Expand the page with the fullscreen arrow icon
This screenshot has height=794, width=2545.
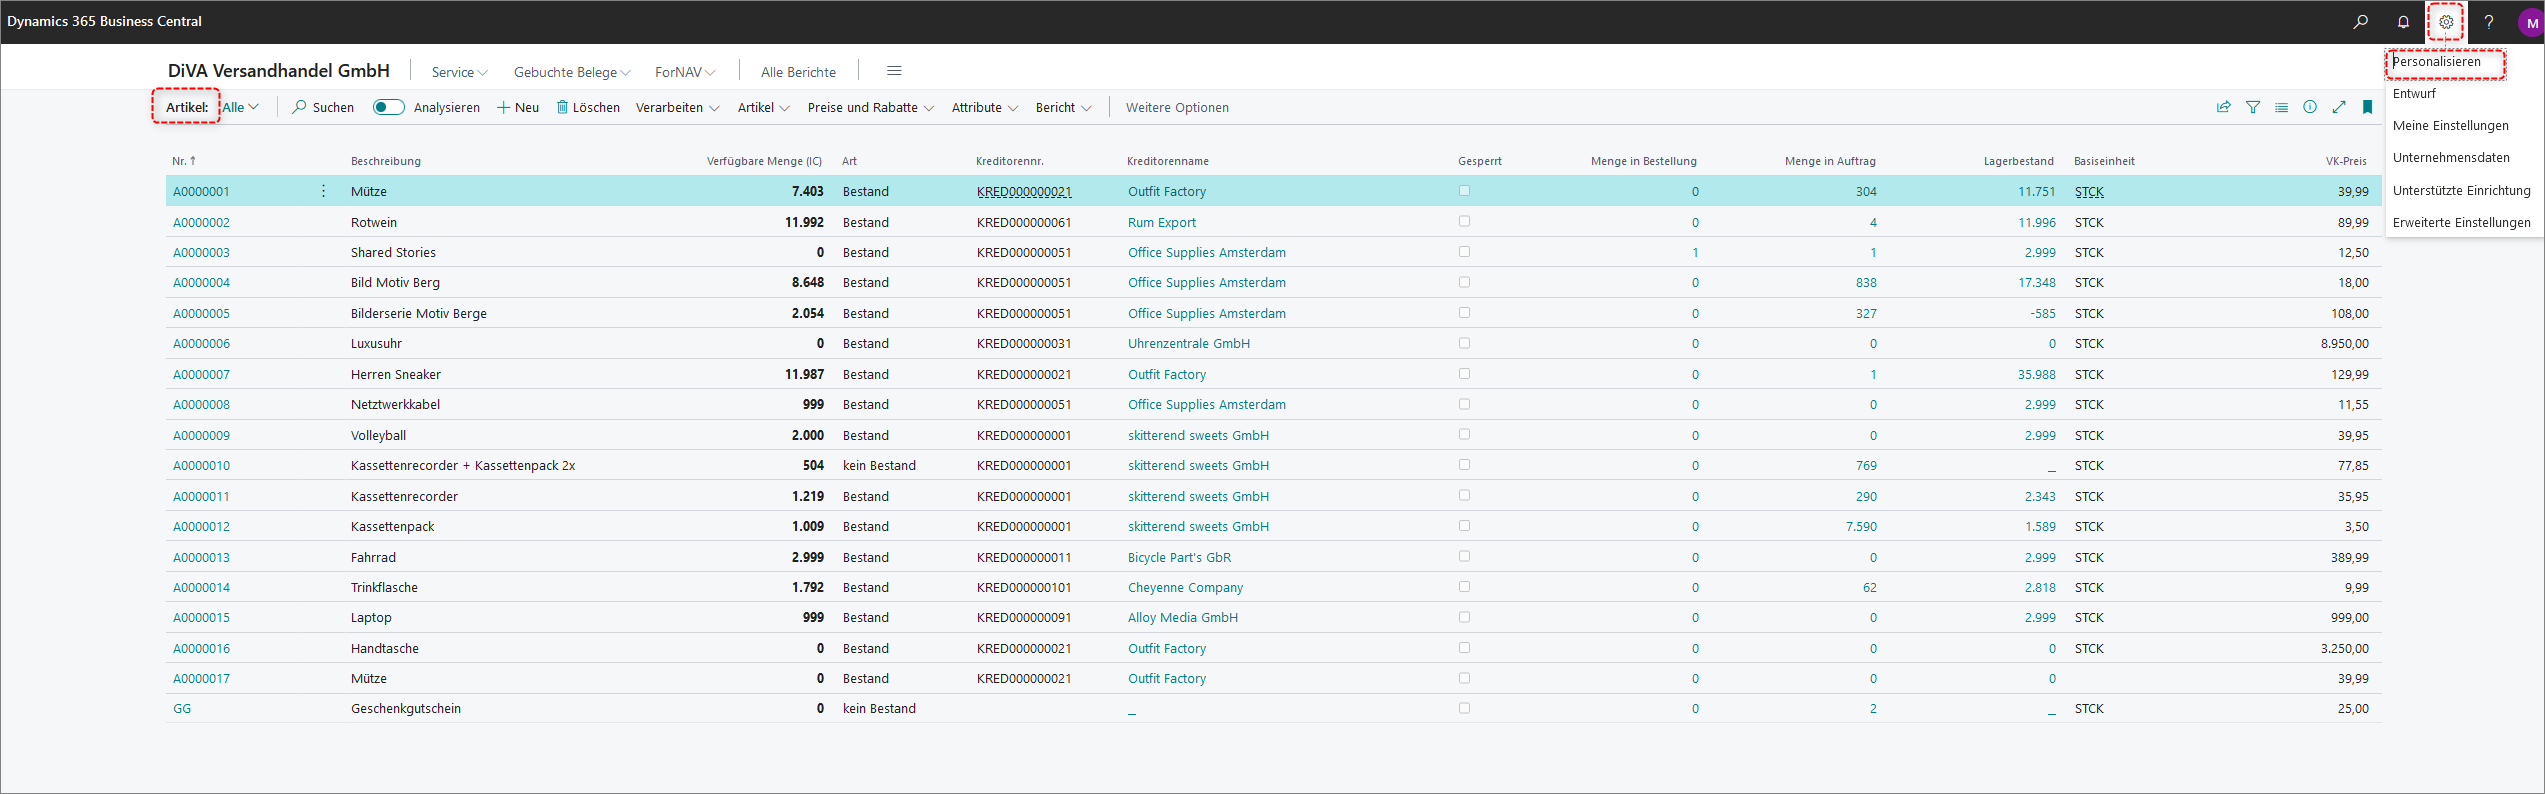(x=2339, y=107)
